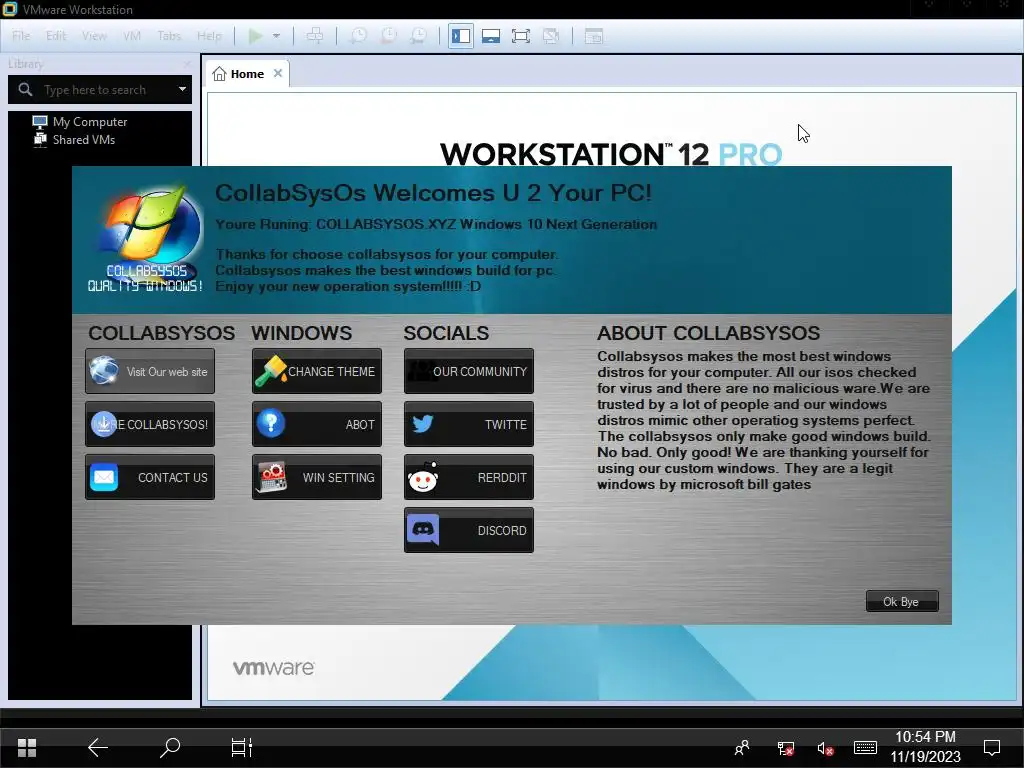Click the library search field

coord(100,89)
